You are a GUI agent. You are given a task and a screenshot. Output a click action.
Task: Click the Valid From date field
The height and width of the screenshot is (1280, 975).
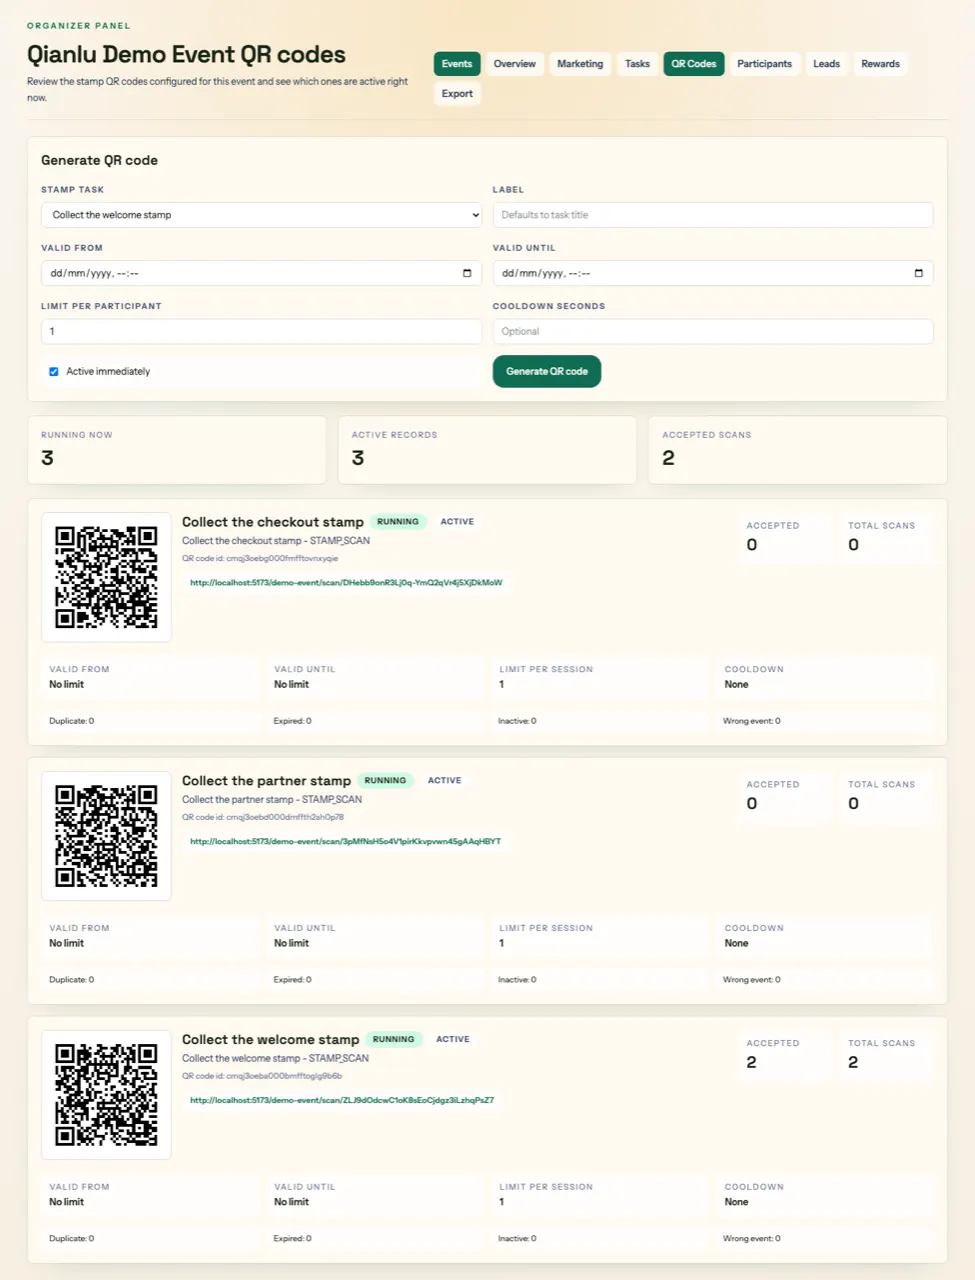[261, 273]
